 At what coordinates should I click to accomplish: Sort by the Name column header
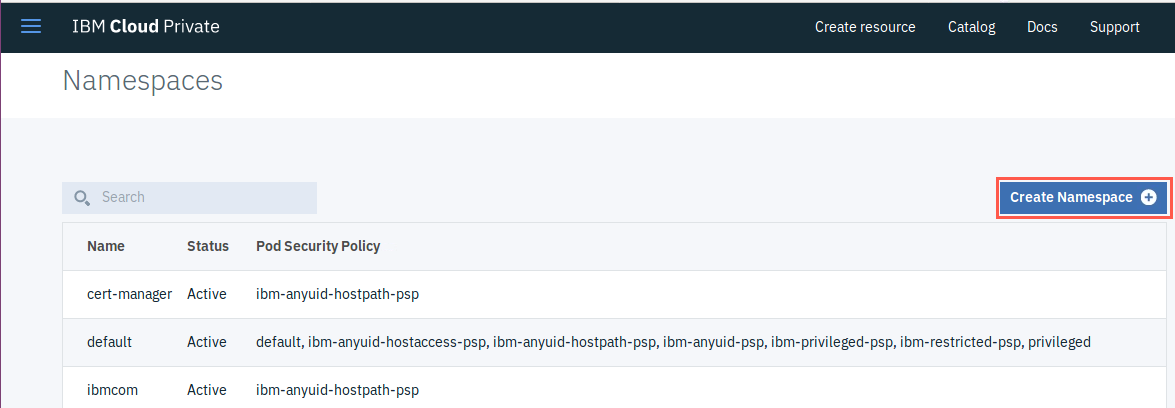106,246
